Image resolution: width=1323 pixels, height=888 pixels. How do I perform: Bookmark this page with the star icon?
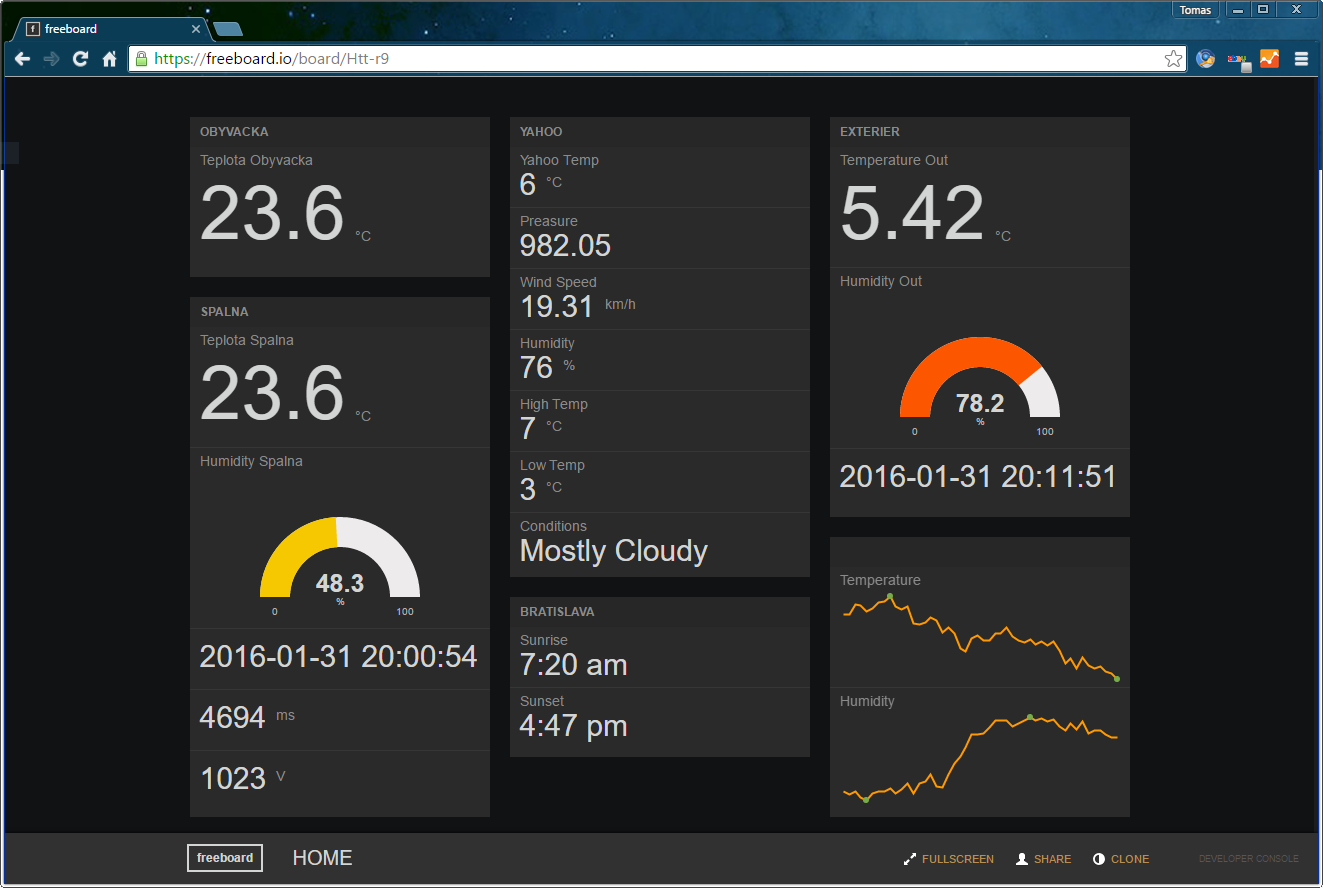[x=1173, y=59]
